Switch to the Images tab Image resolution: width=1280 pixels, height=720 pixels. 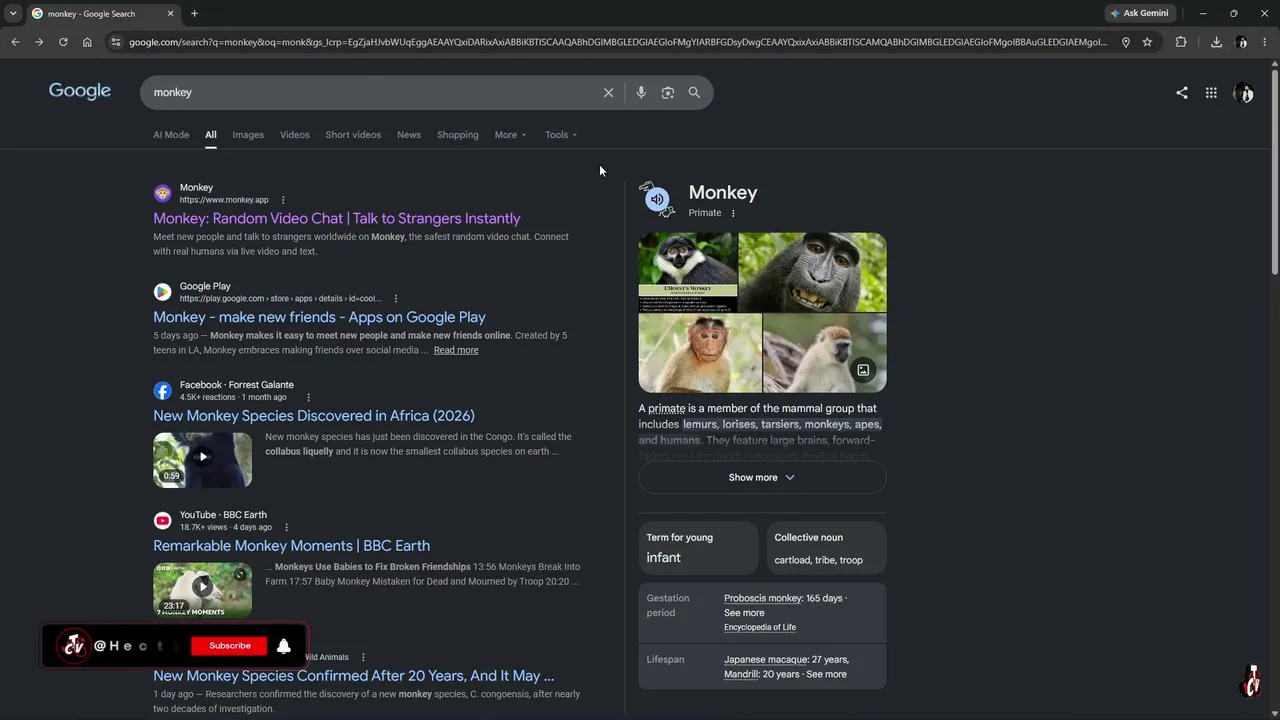pos(248,135)
